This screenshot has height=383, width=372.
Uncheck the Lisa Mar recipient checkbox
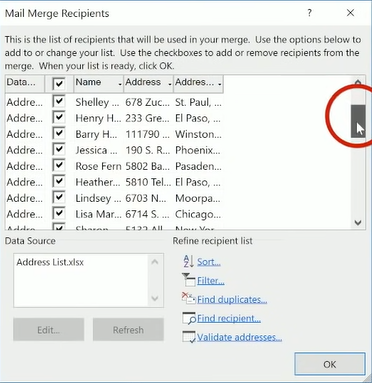(59, 213)
